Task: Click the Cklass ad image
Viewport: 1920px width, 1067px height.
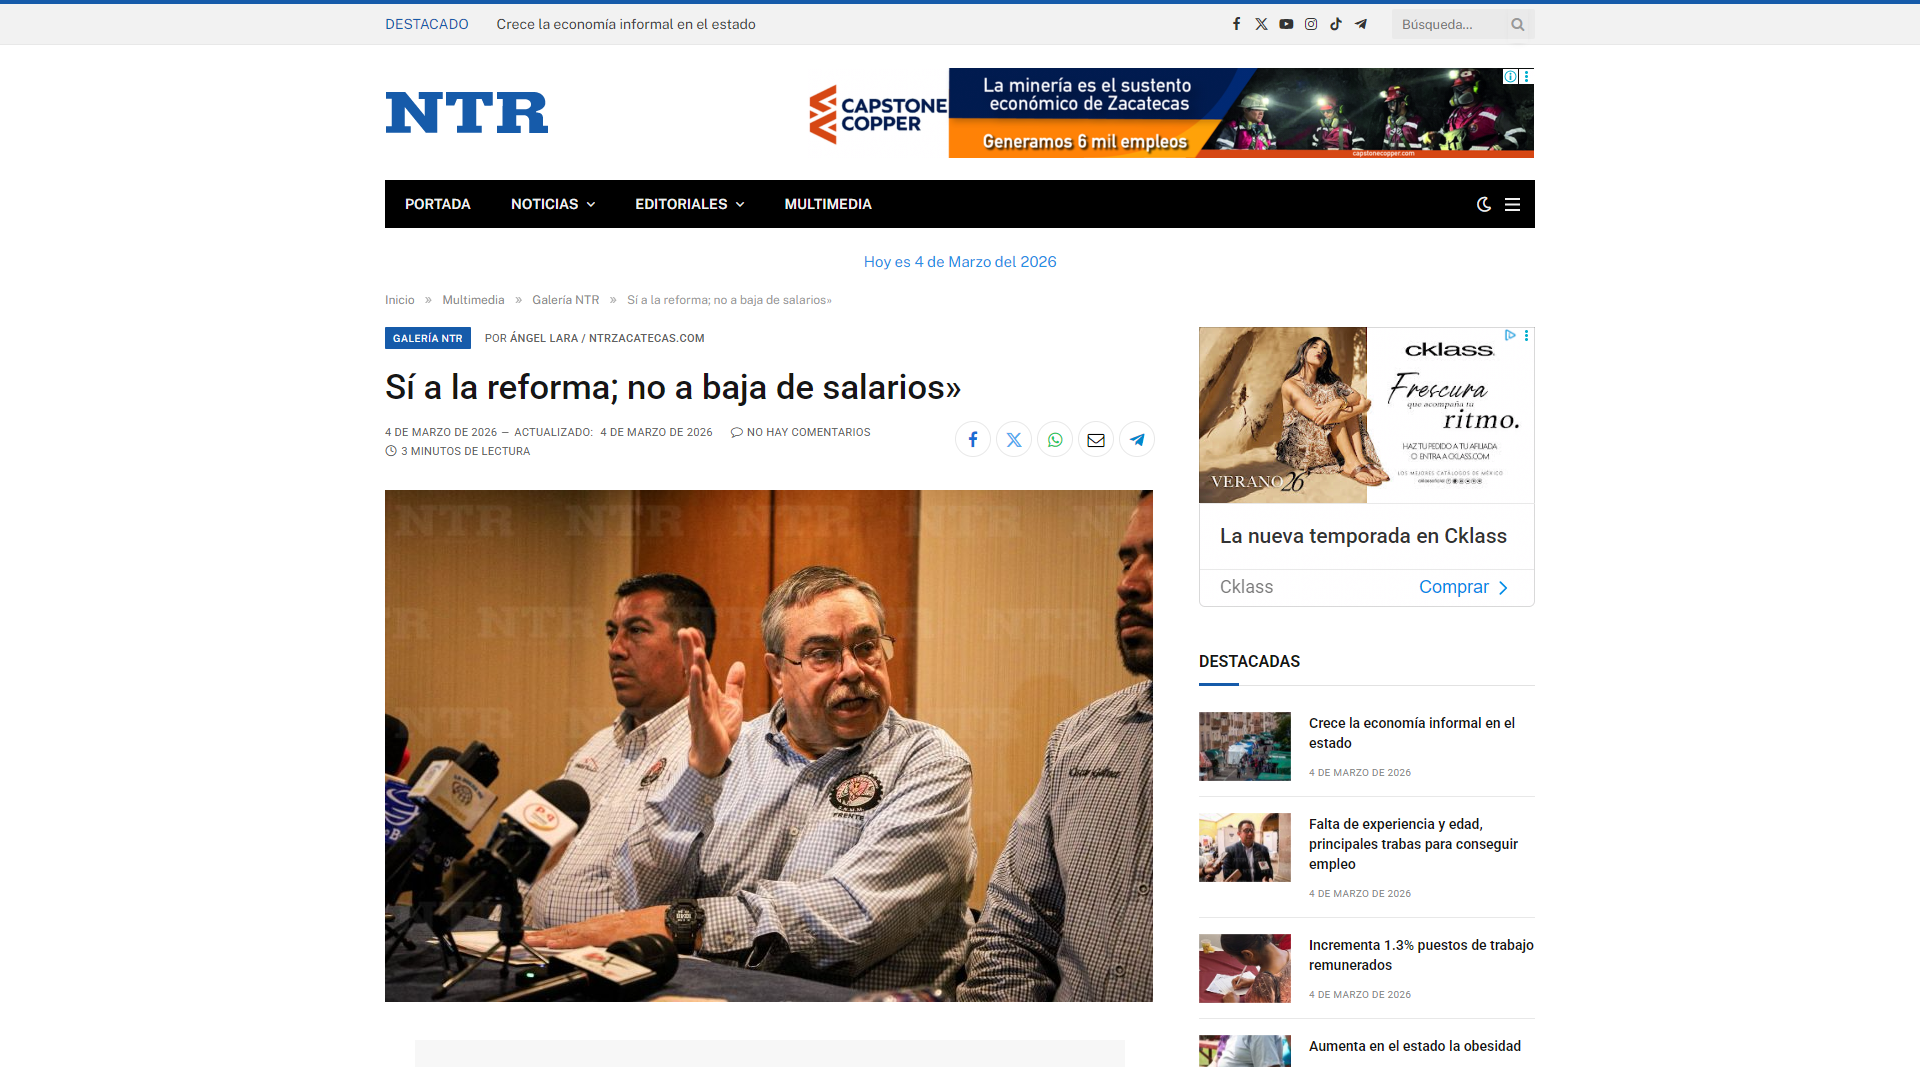Action: [1366, 415]
